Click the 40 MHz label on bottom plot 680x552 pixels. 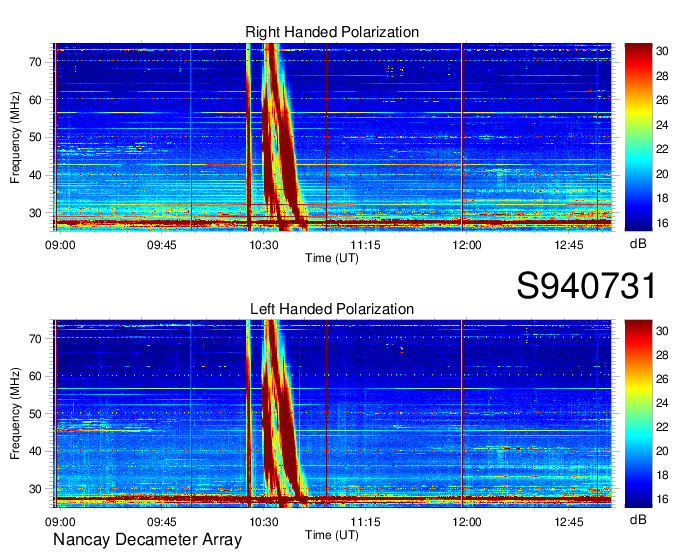point(36,452)
